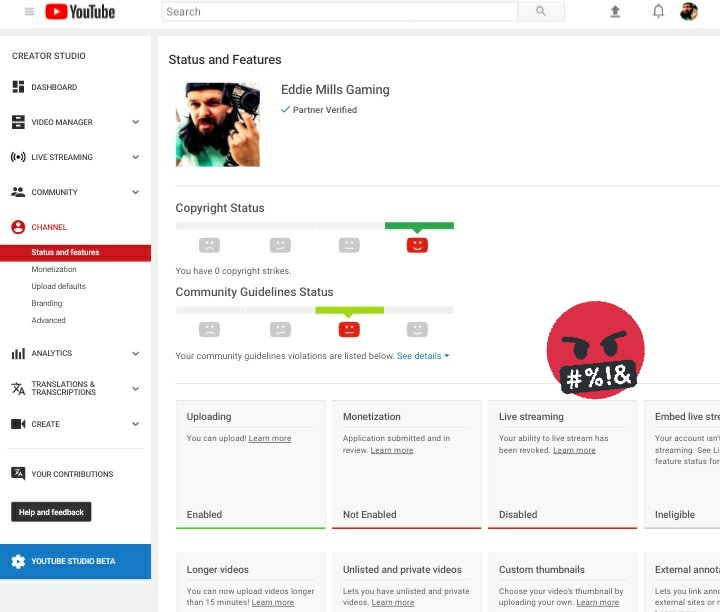Click the Video Manager icon
Image resolution: width=720 pixels, height=612 pixels.
pyautogui.click(x=18, y=122)
